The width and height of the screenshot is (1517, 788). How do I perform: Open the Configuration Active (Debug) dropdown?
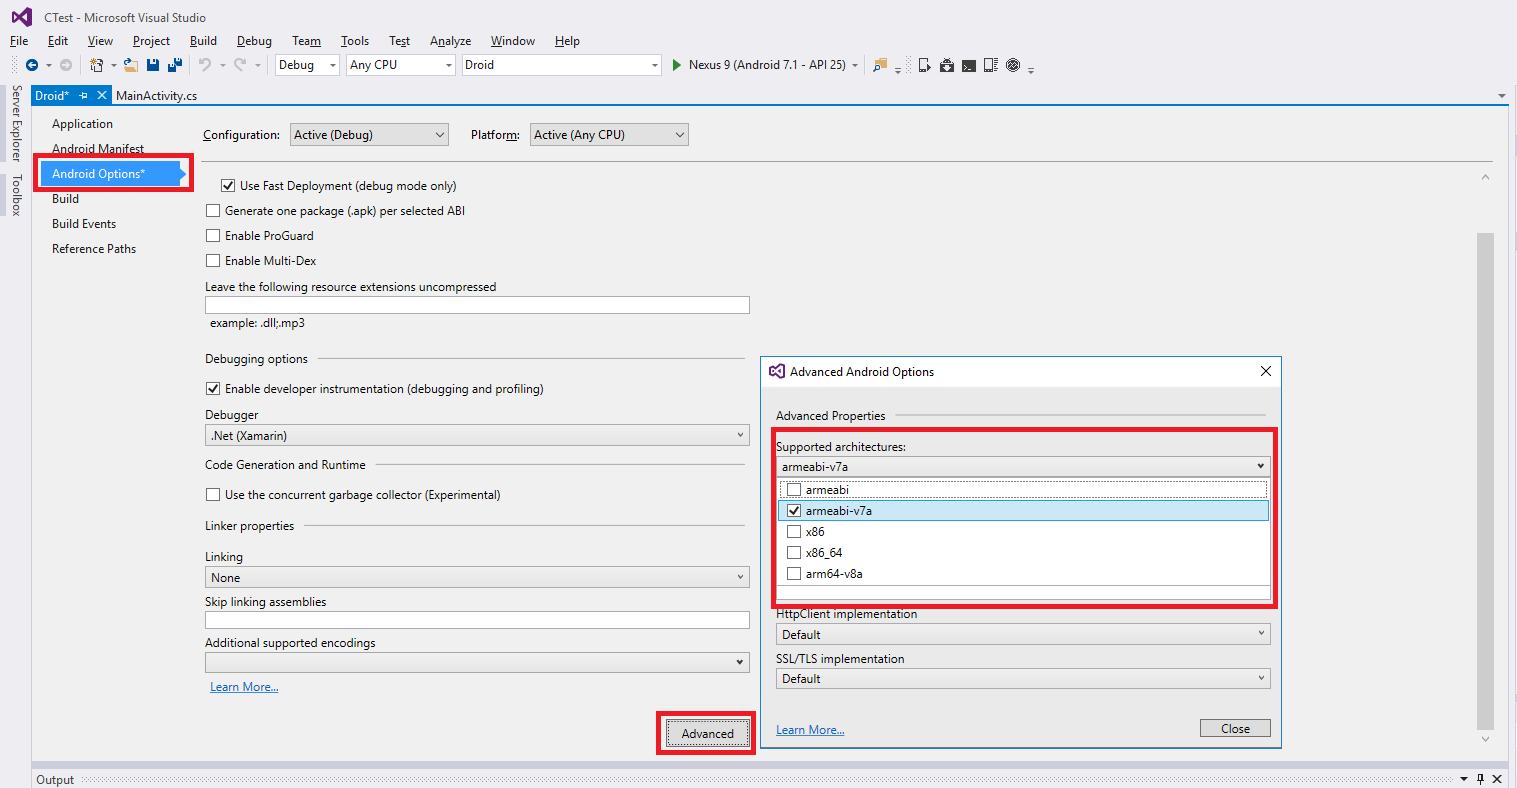[369, 135]
